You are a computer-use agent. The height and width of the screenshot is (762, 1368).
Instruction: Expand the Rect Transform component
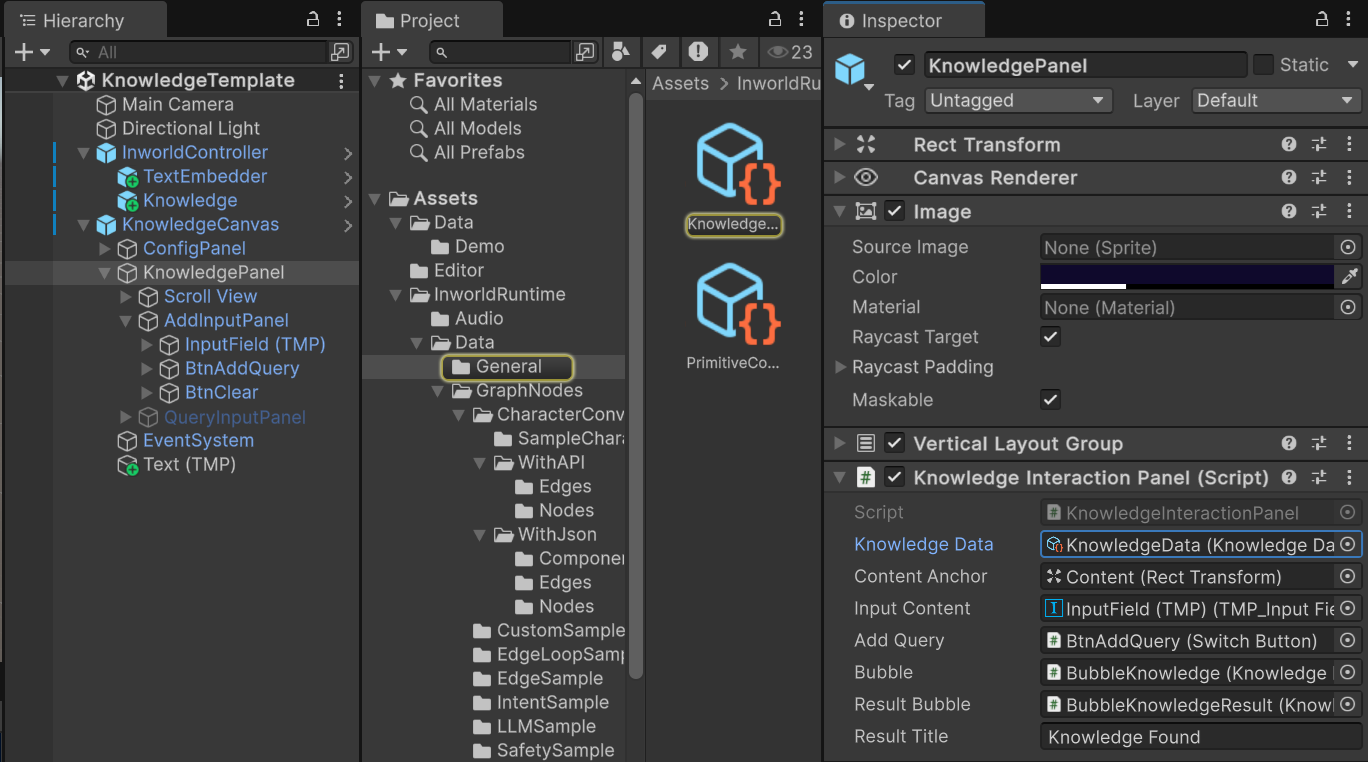[x=840, y=145]
